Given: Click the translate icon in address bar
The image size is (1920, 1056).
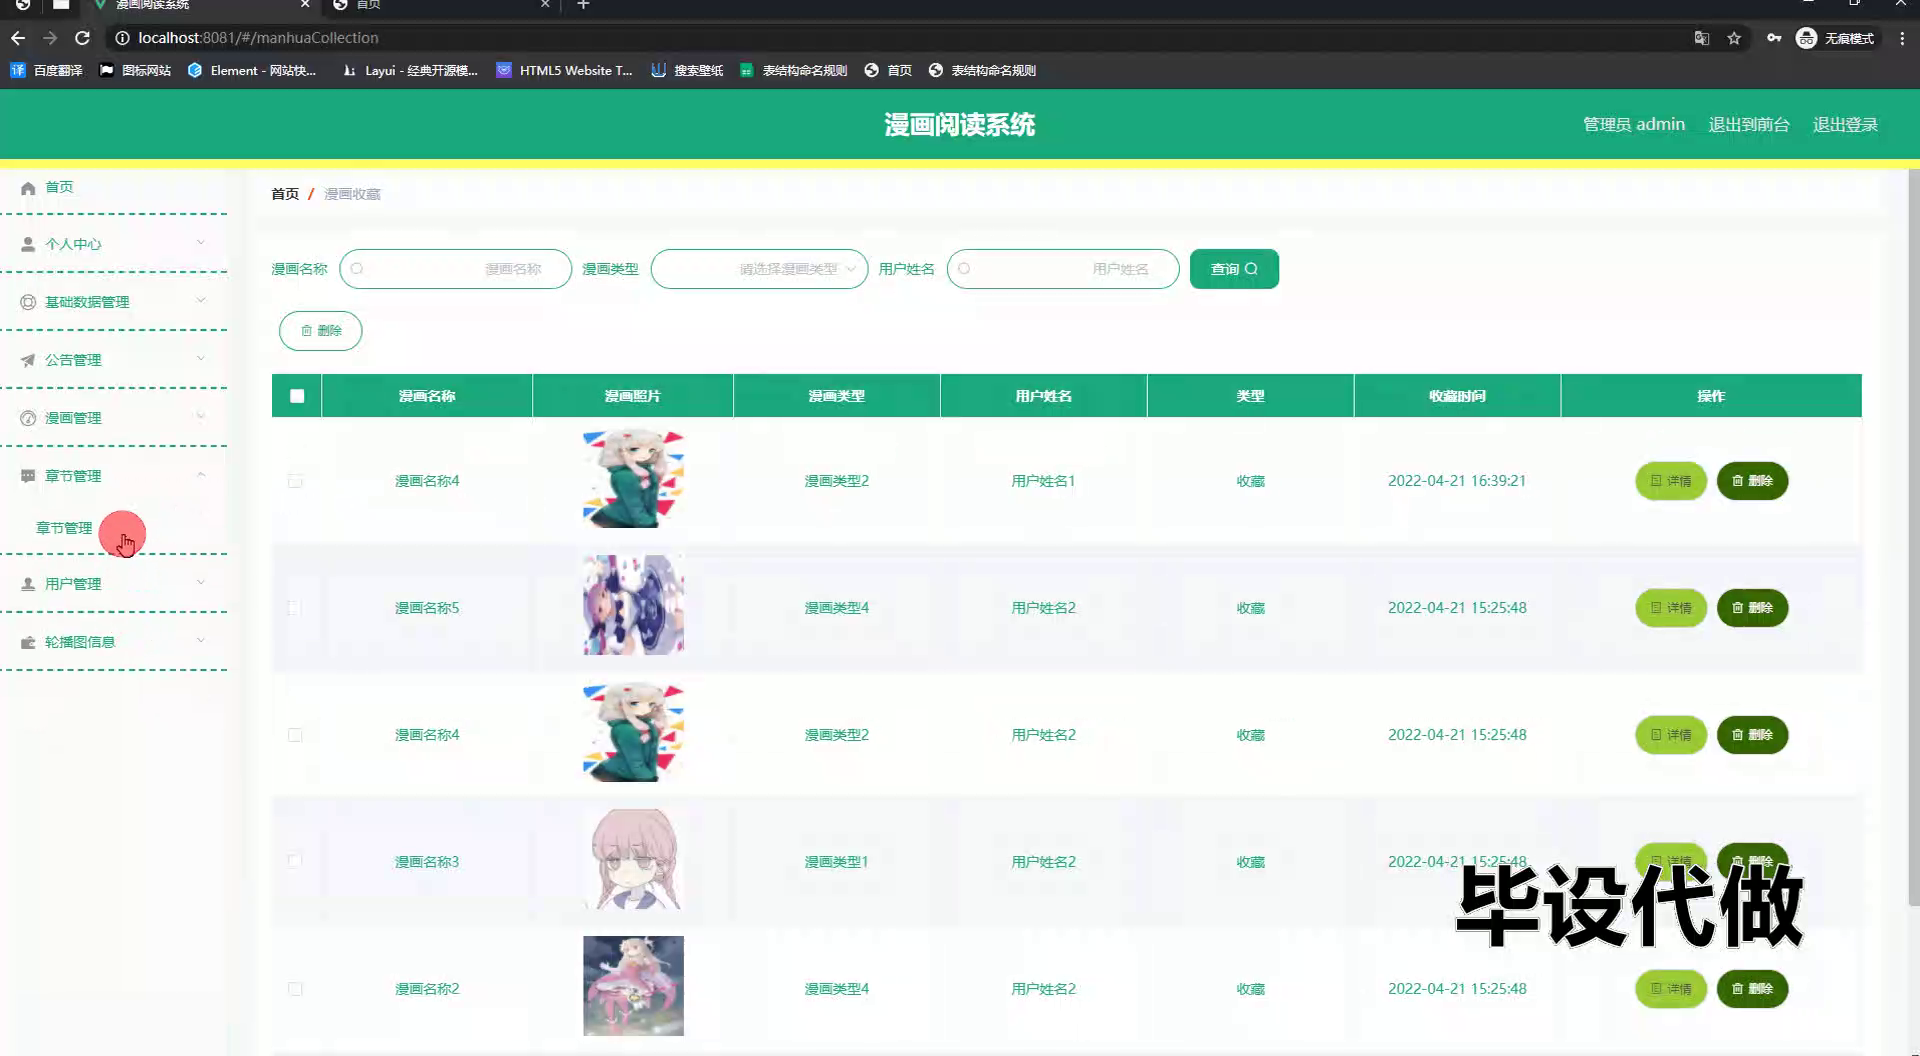Looking at the screenshot, I should (x=1701, y=38).
